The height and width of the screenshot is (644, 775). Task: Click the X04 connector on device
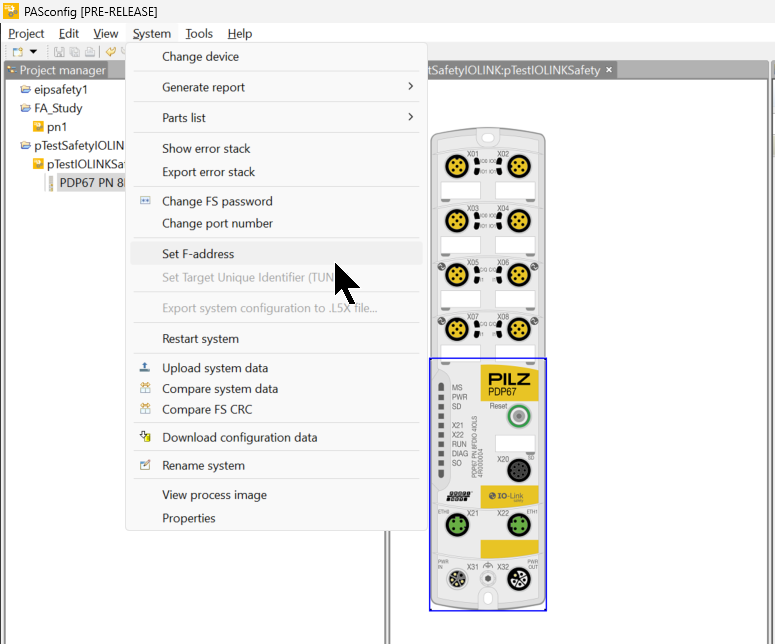[x=518, y=220]
